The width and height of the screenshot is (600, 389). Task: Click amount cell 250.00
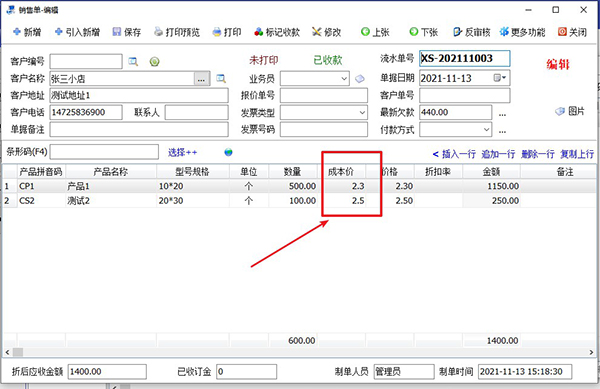[x=491, y=201]
